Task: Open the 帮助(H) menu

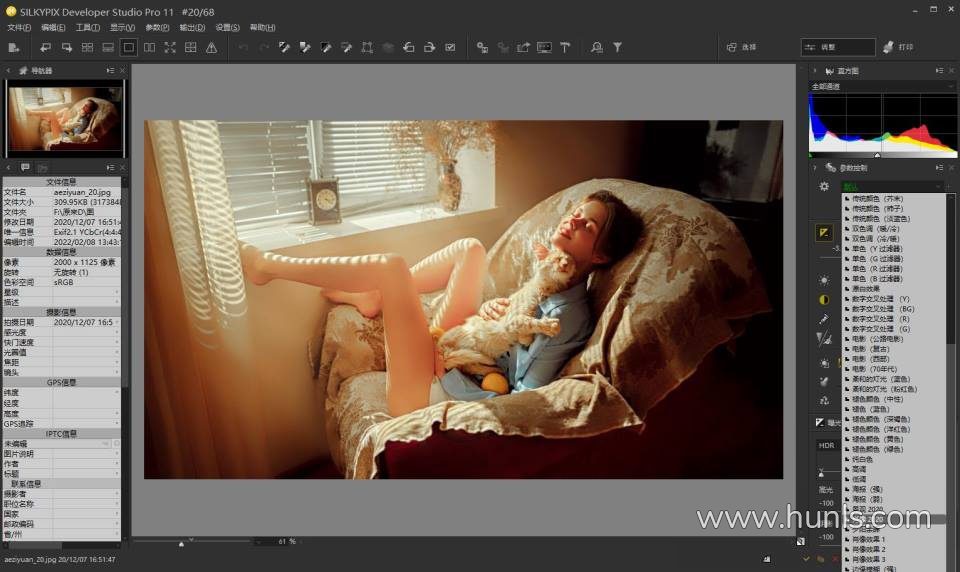Action: pos(263,28)
